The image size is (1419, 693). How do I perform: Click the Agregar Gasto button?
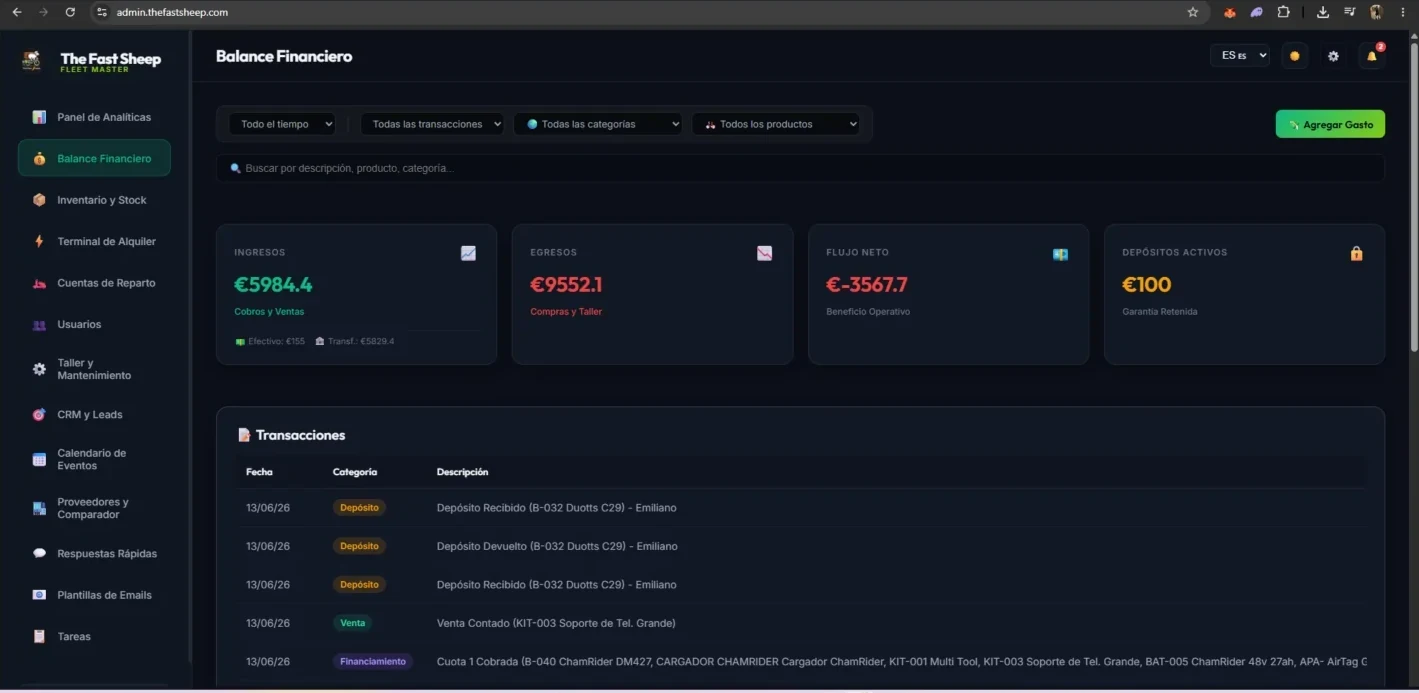pyautogui.click(x=1330, y=124)
